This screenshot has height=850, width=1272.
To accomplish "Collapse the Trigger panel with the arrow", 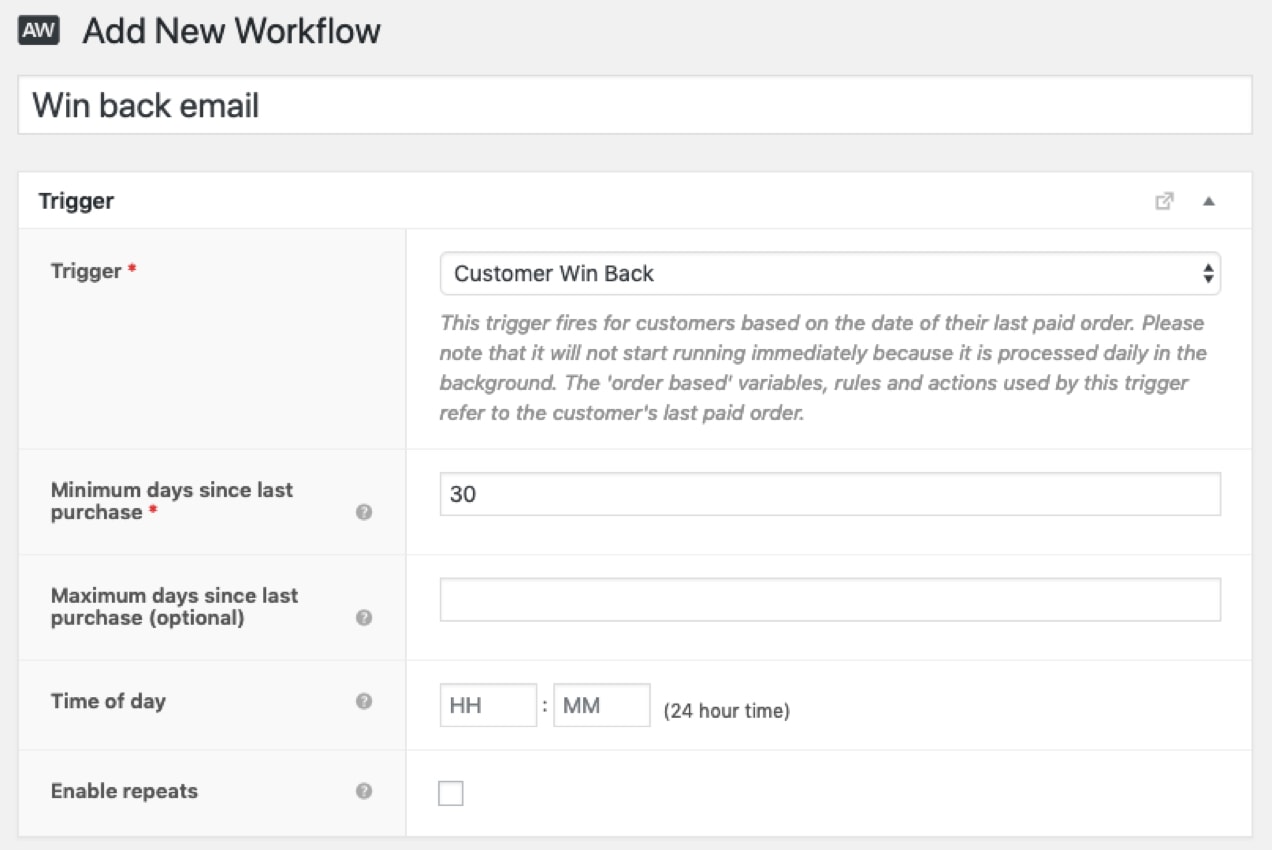I will (1210, 201).
